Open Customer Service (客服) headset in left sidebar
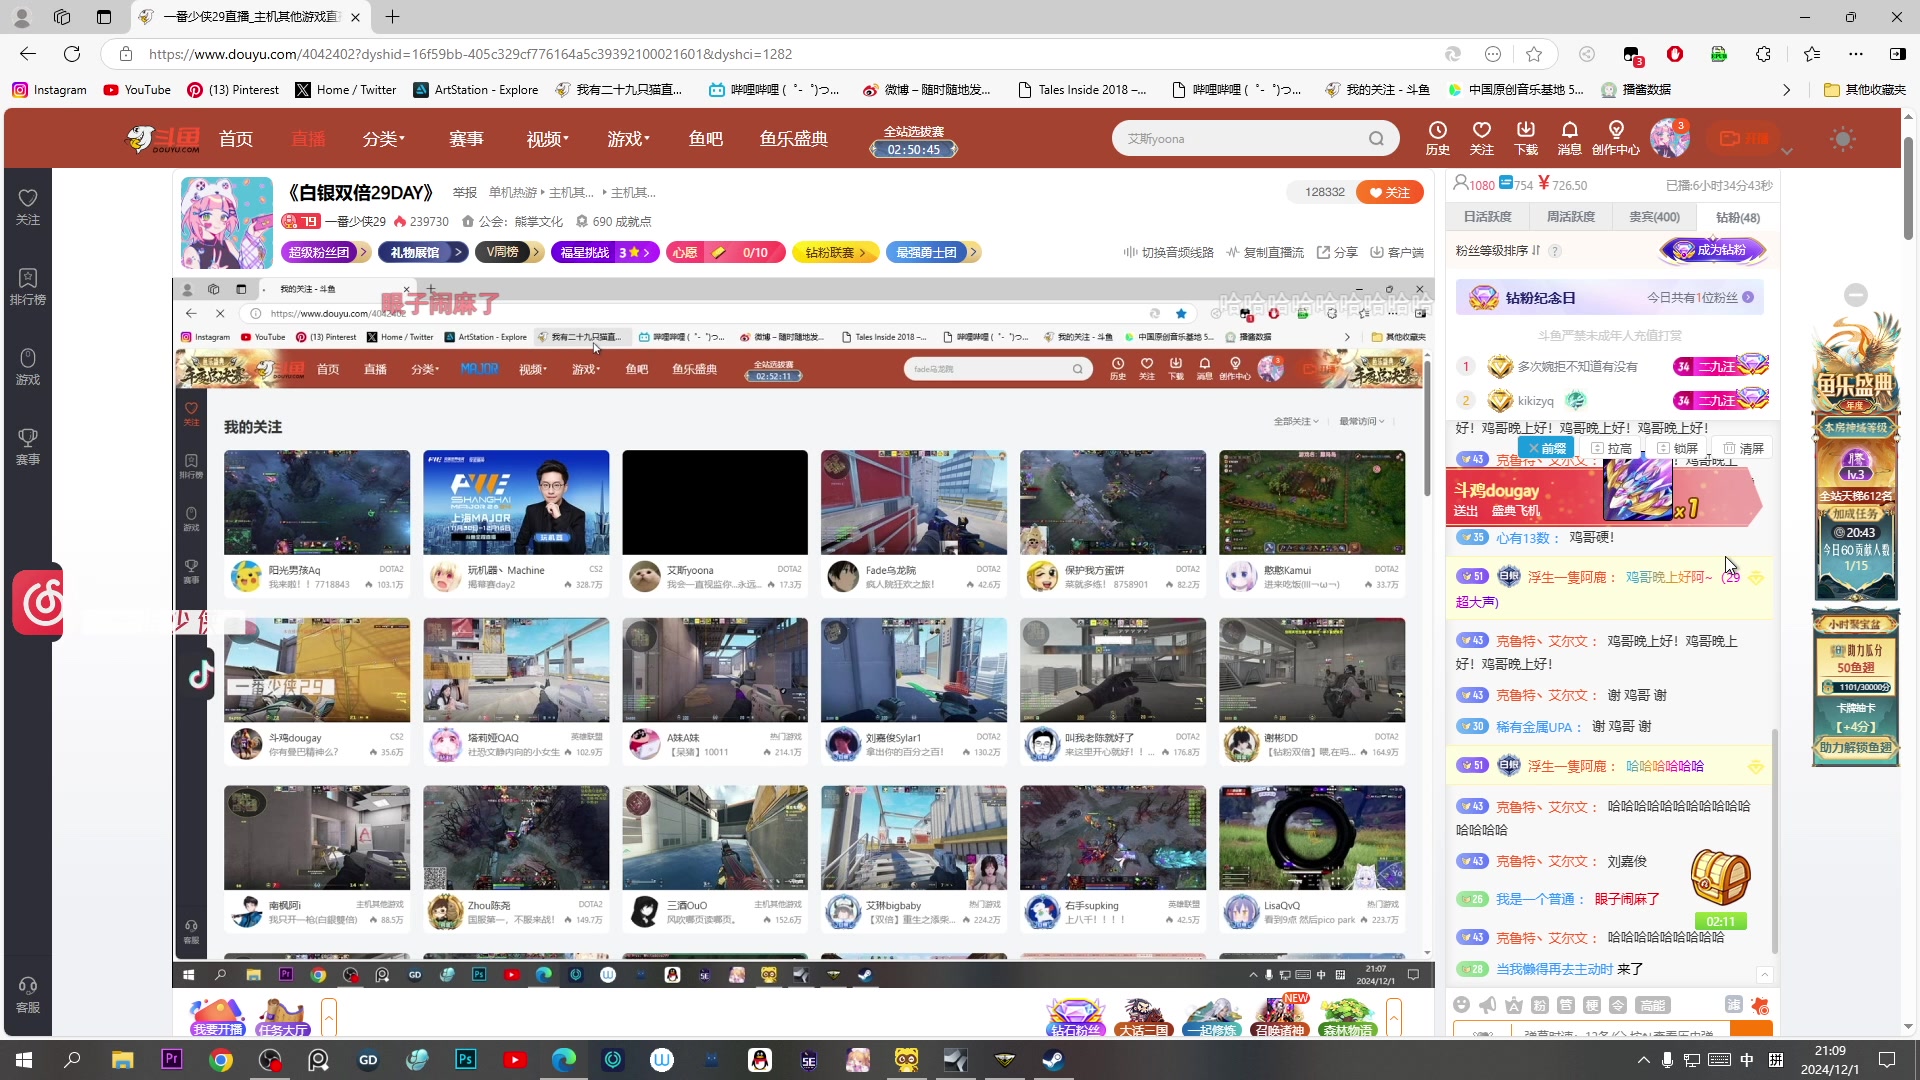The image size is (1920, 1080). point(28,995)
